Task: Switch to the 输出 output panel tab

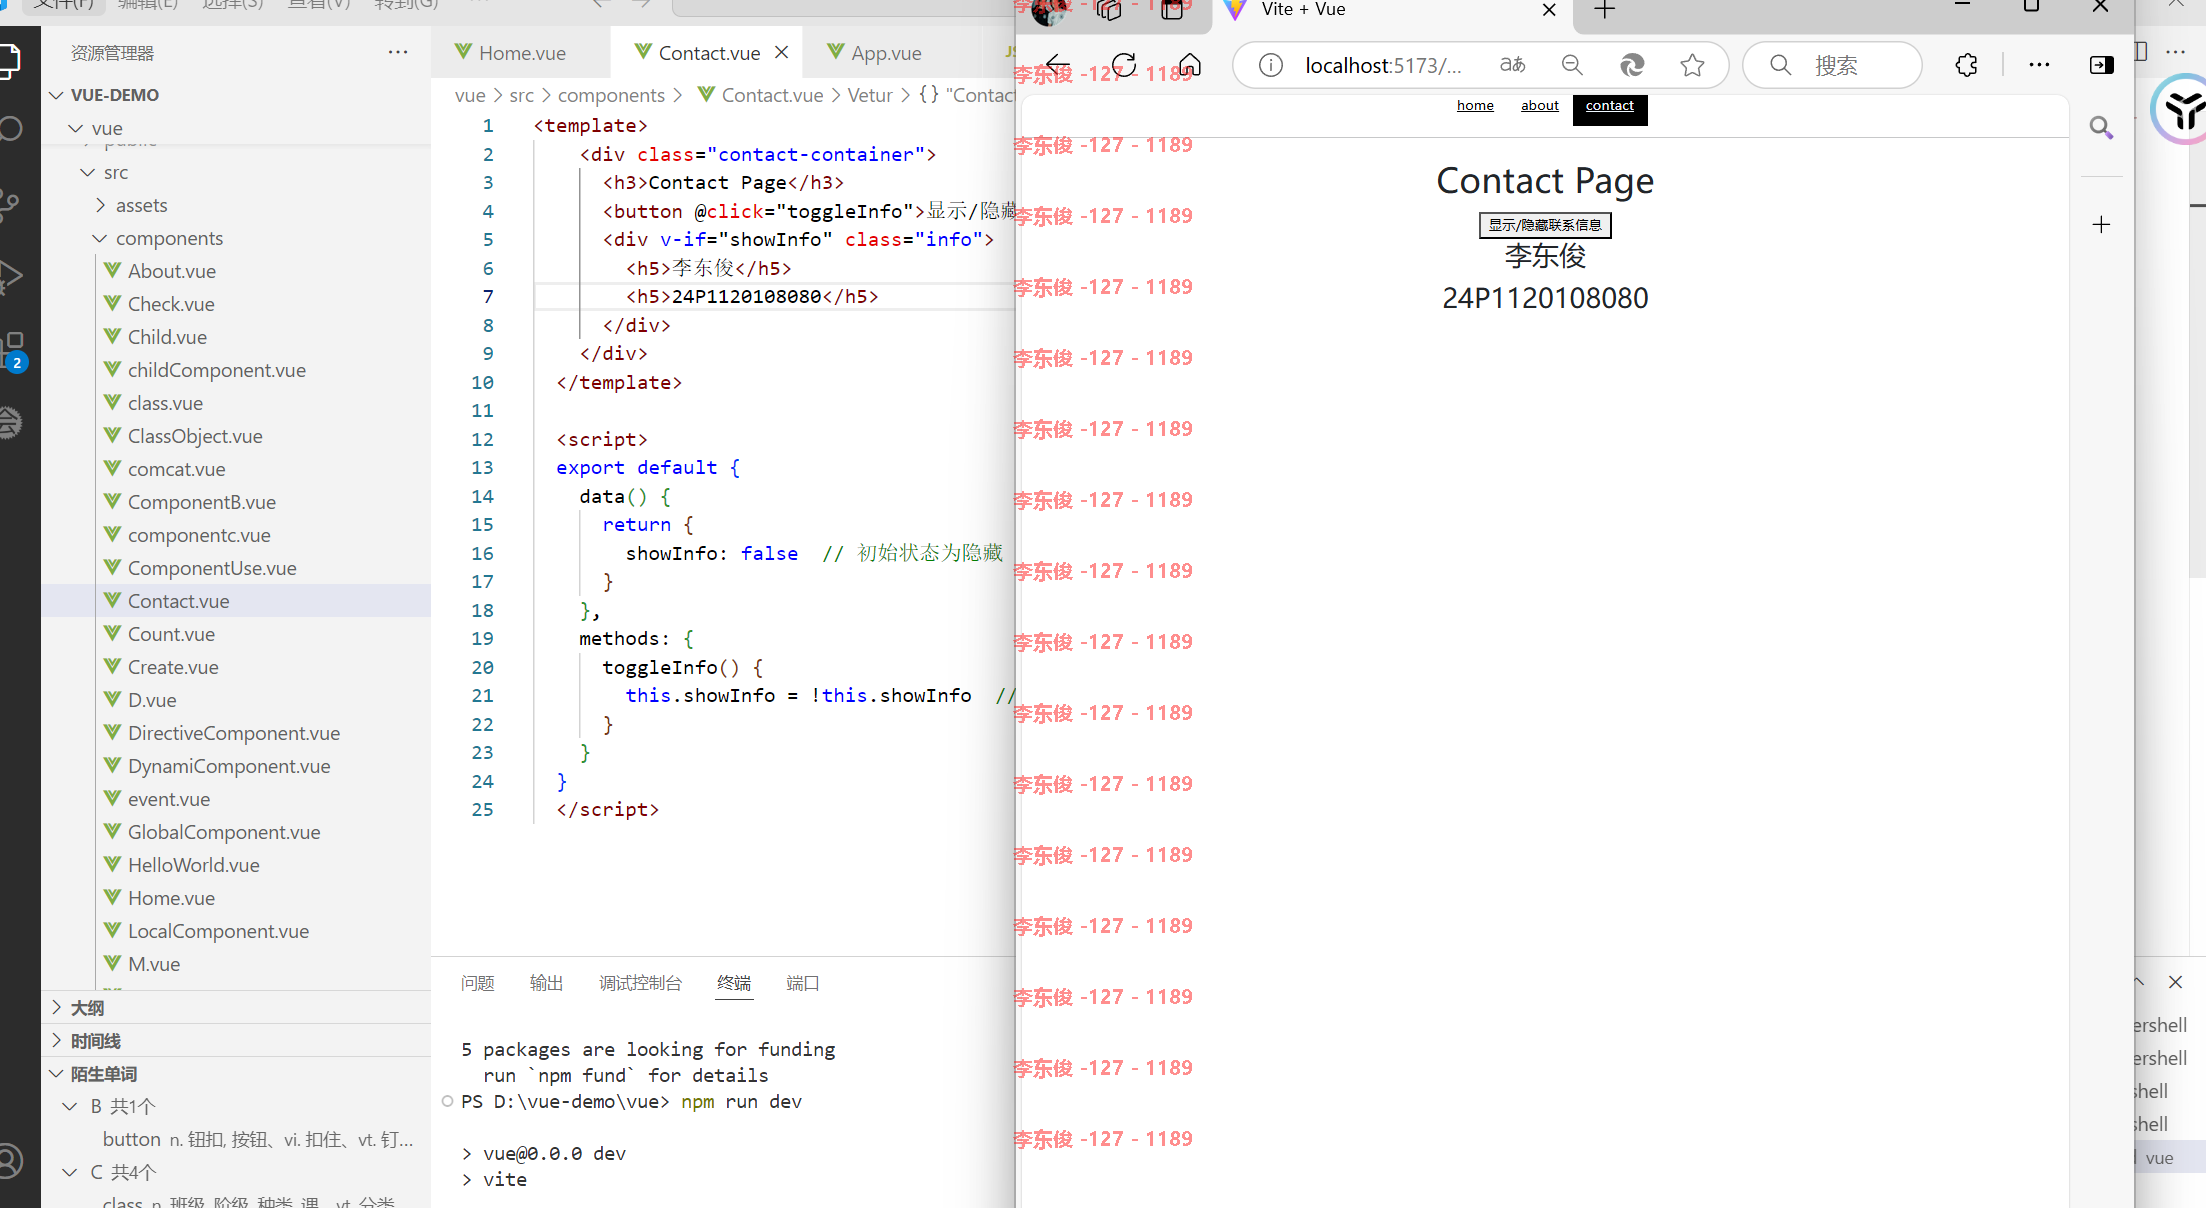Action: [x=546, y=983]
